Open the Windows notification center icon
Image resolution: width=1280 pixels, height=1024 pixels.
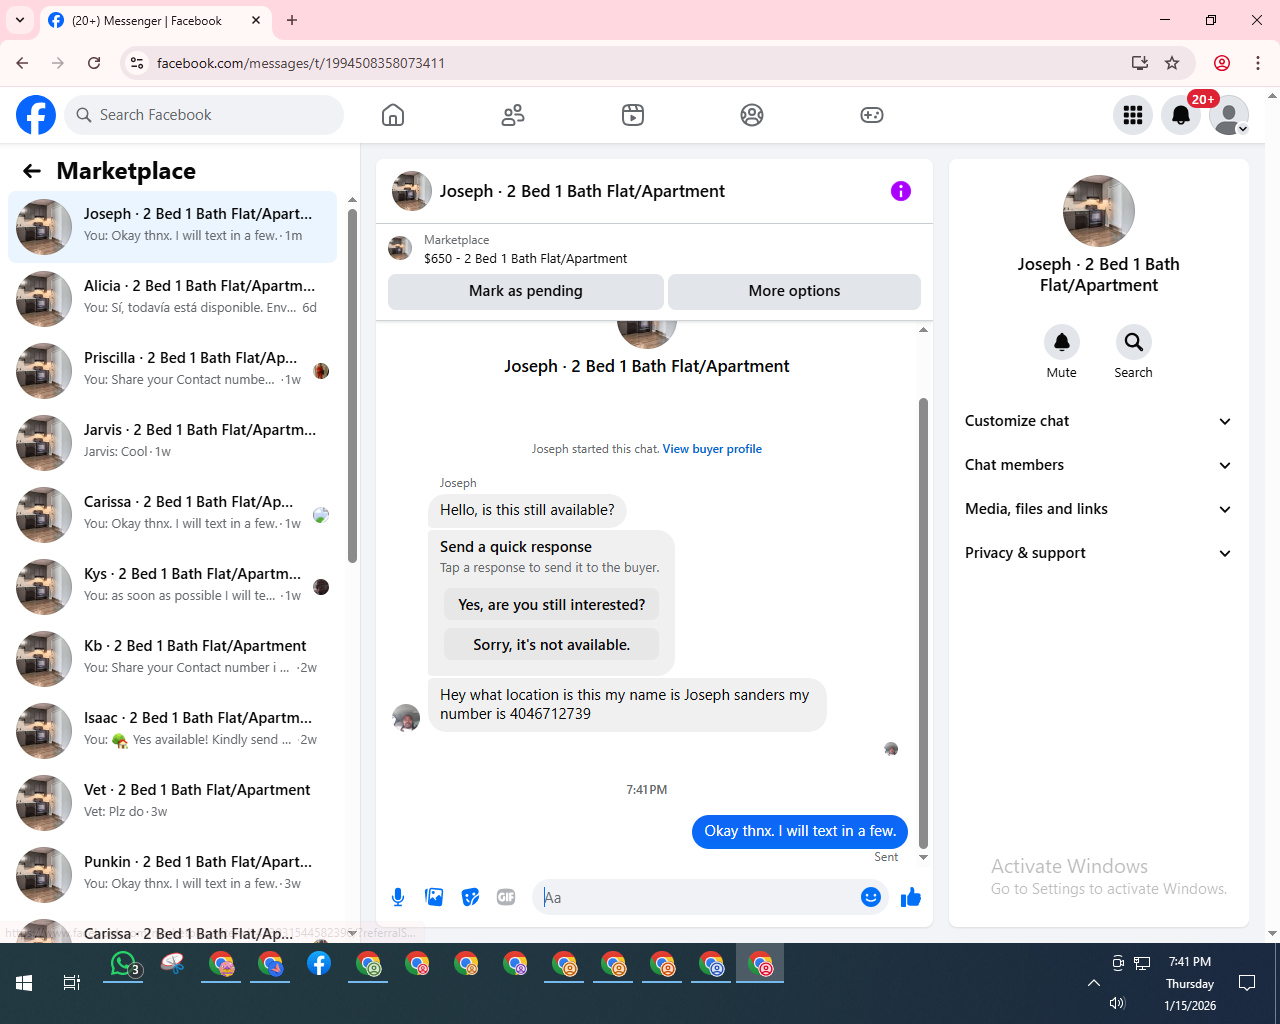tap(1247, 983)
